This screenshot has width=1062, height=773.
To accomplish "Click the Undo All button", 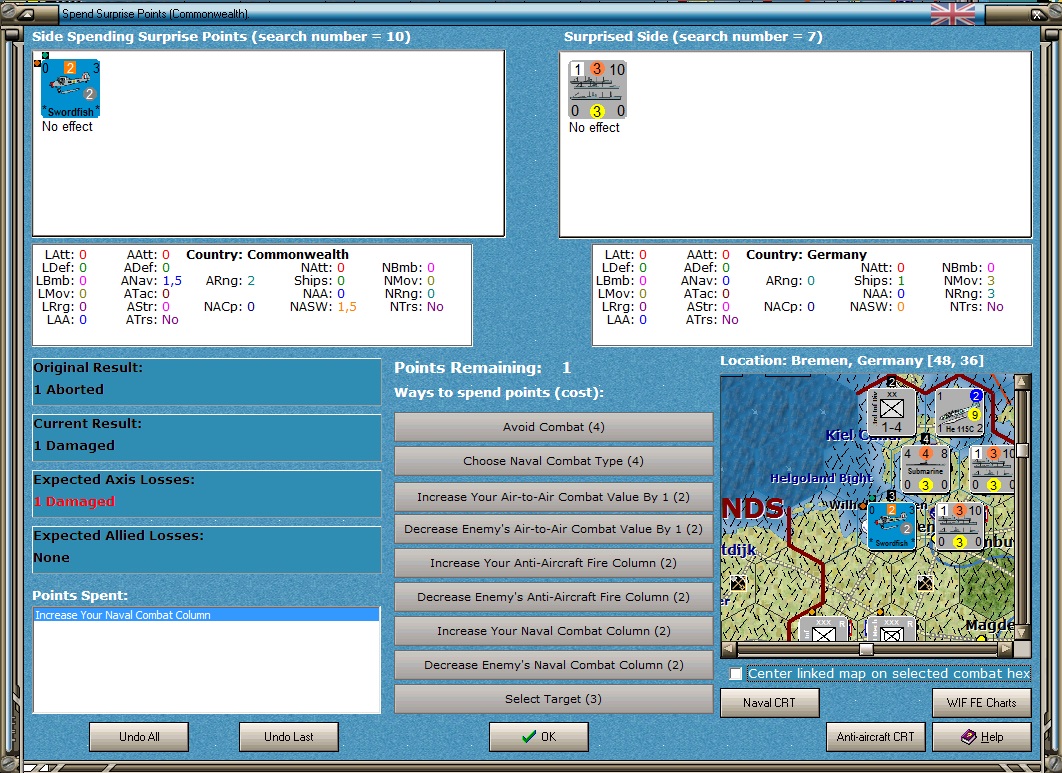I will (x=139, y=736).
